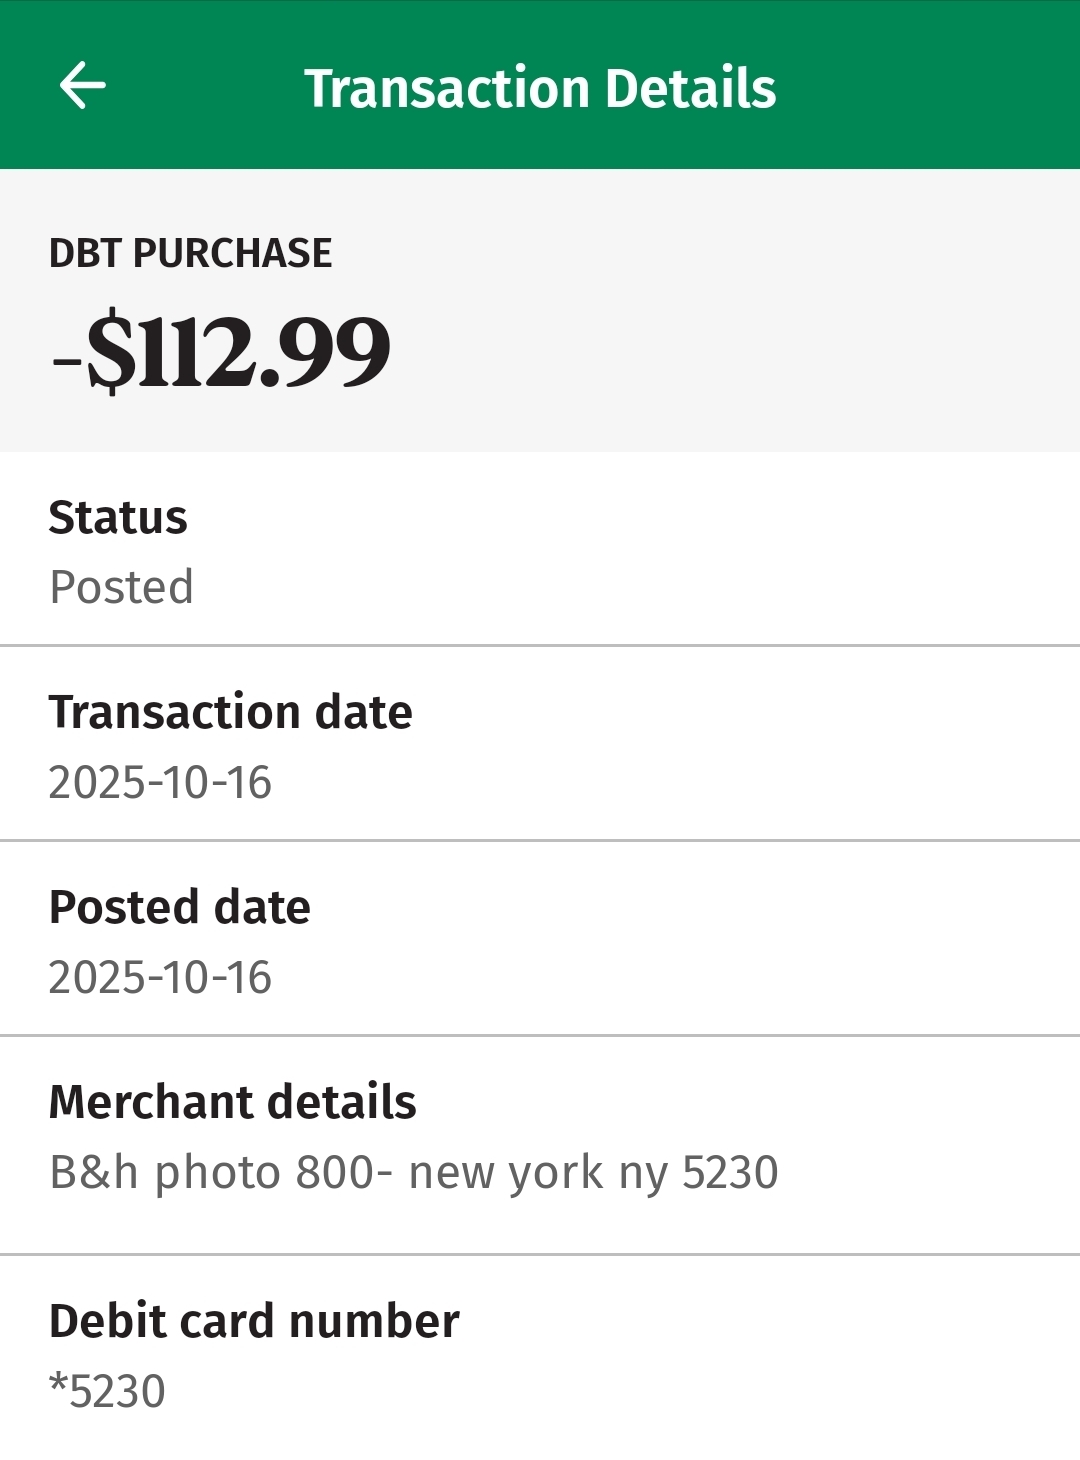The width and height of the screenshot is (1080, 1460).
Task: Click the Transaction Details header title
Action: point(540,88)
